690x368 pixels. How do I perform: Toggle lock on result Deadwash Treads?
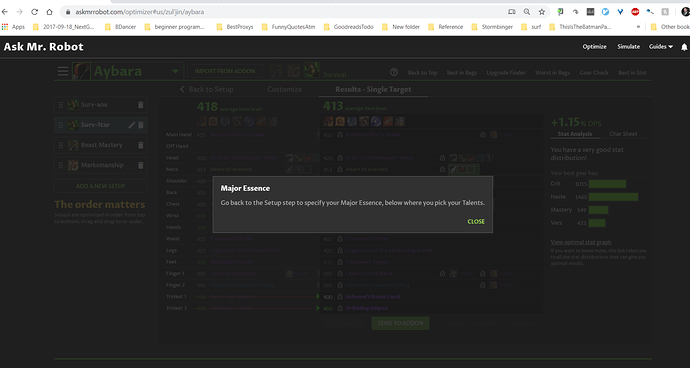[x=340, y=262]
